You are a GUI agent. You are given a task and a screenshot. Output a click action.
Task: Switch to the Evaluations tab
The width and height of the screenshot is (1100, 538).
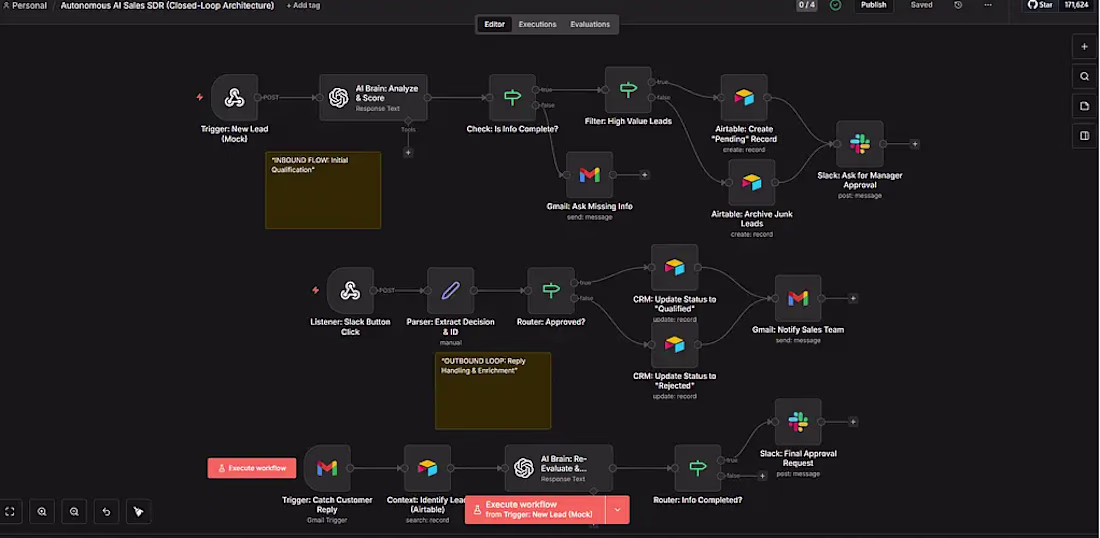590,24
